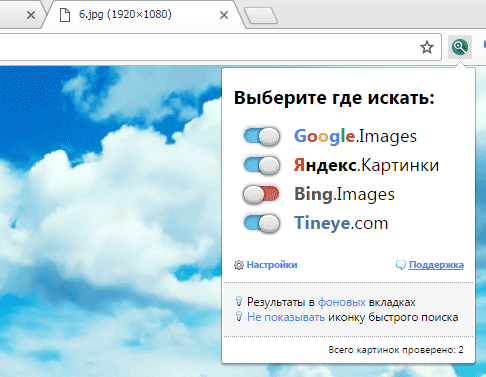Click the page icon on 6.jpg tab
This screenshot has width=486, height=377.
pyautogui.click(x=65, y=15)
